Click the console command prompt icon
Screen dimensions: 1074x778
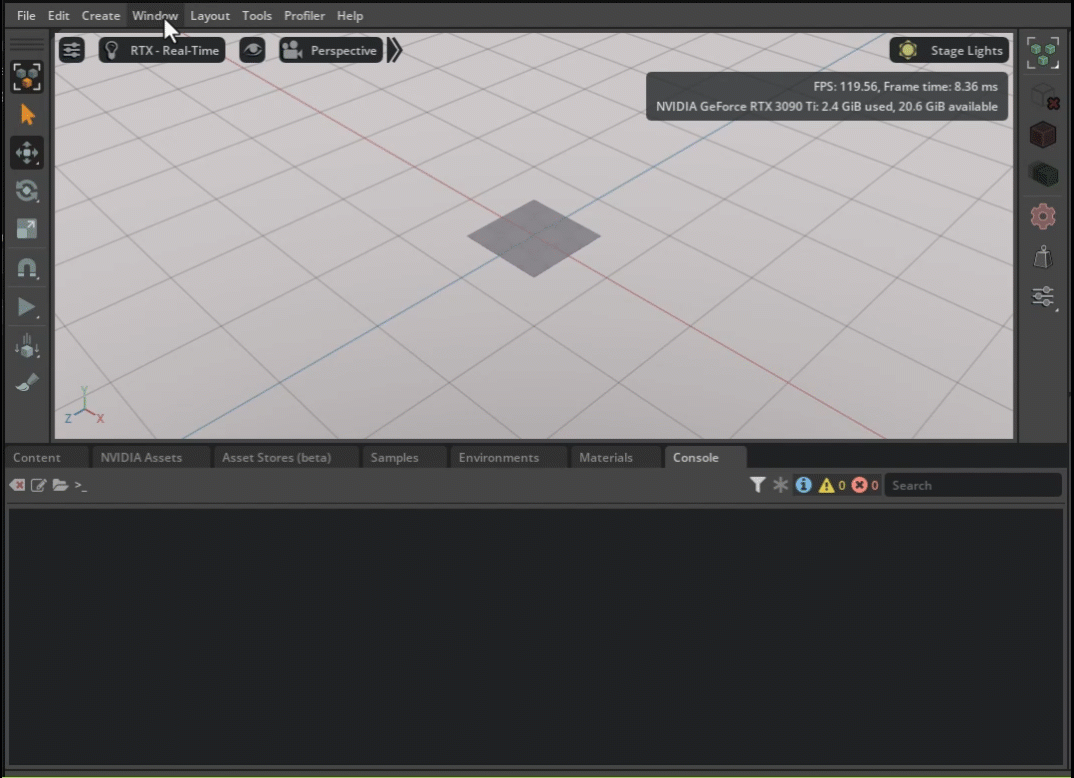click(x=81, y=485)
